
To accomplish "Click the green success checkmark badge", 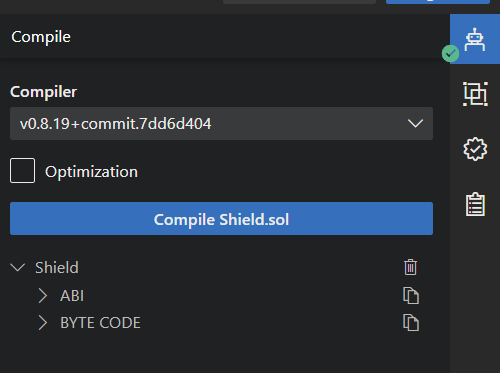I will coord(450,54).
